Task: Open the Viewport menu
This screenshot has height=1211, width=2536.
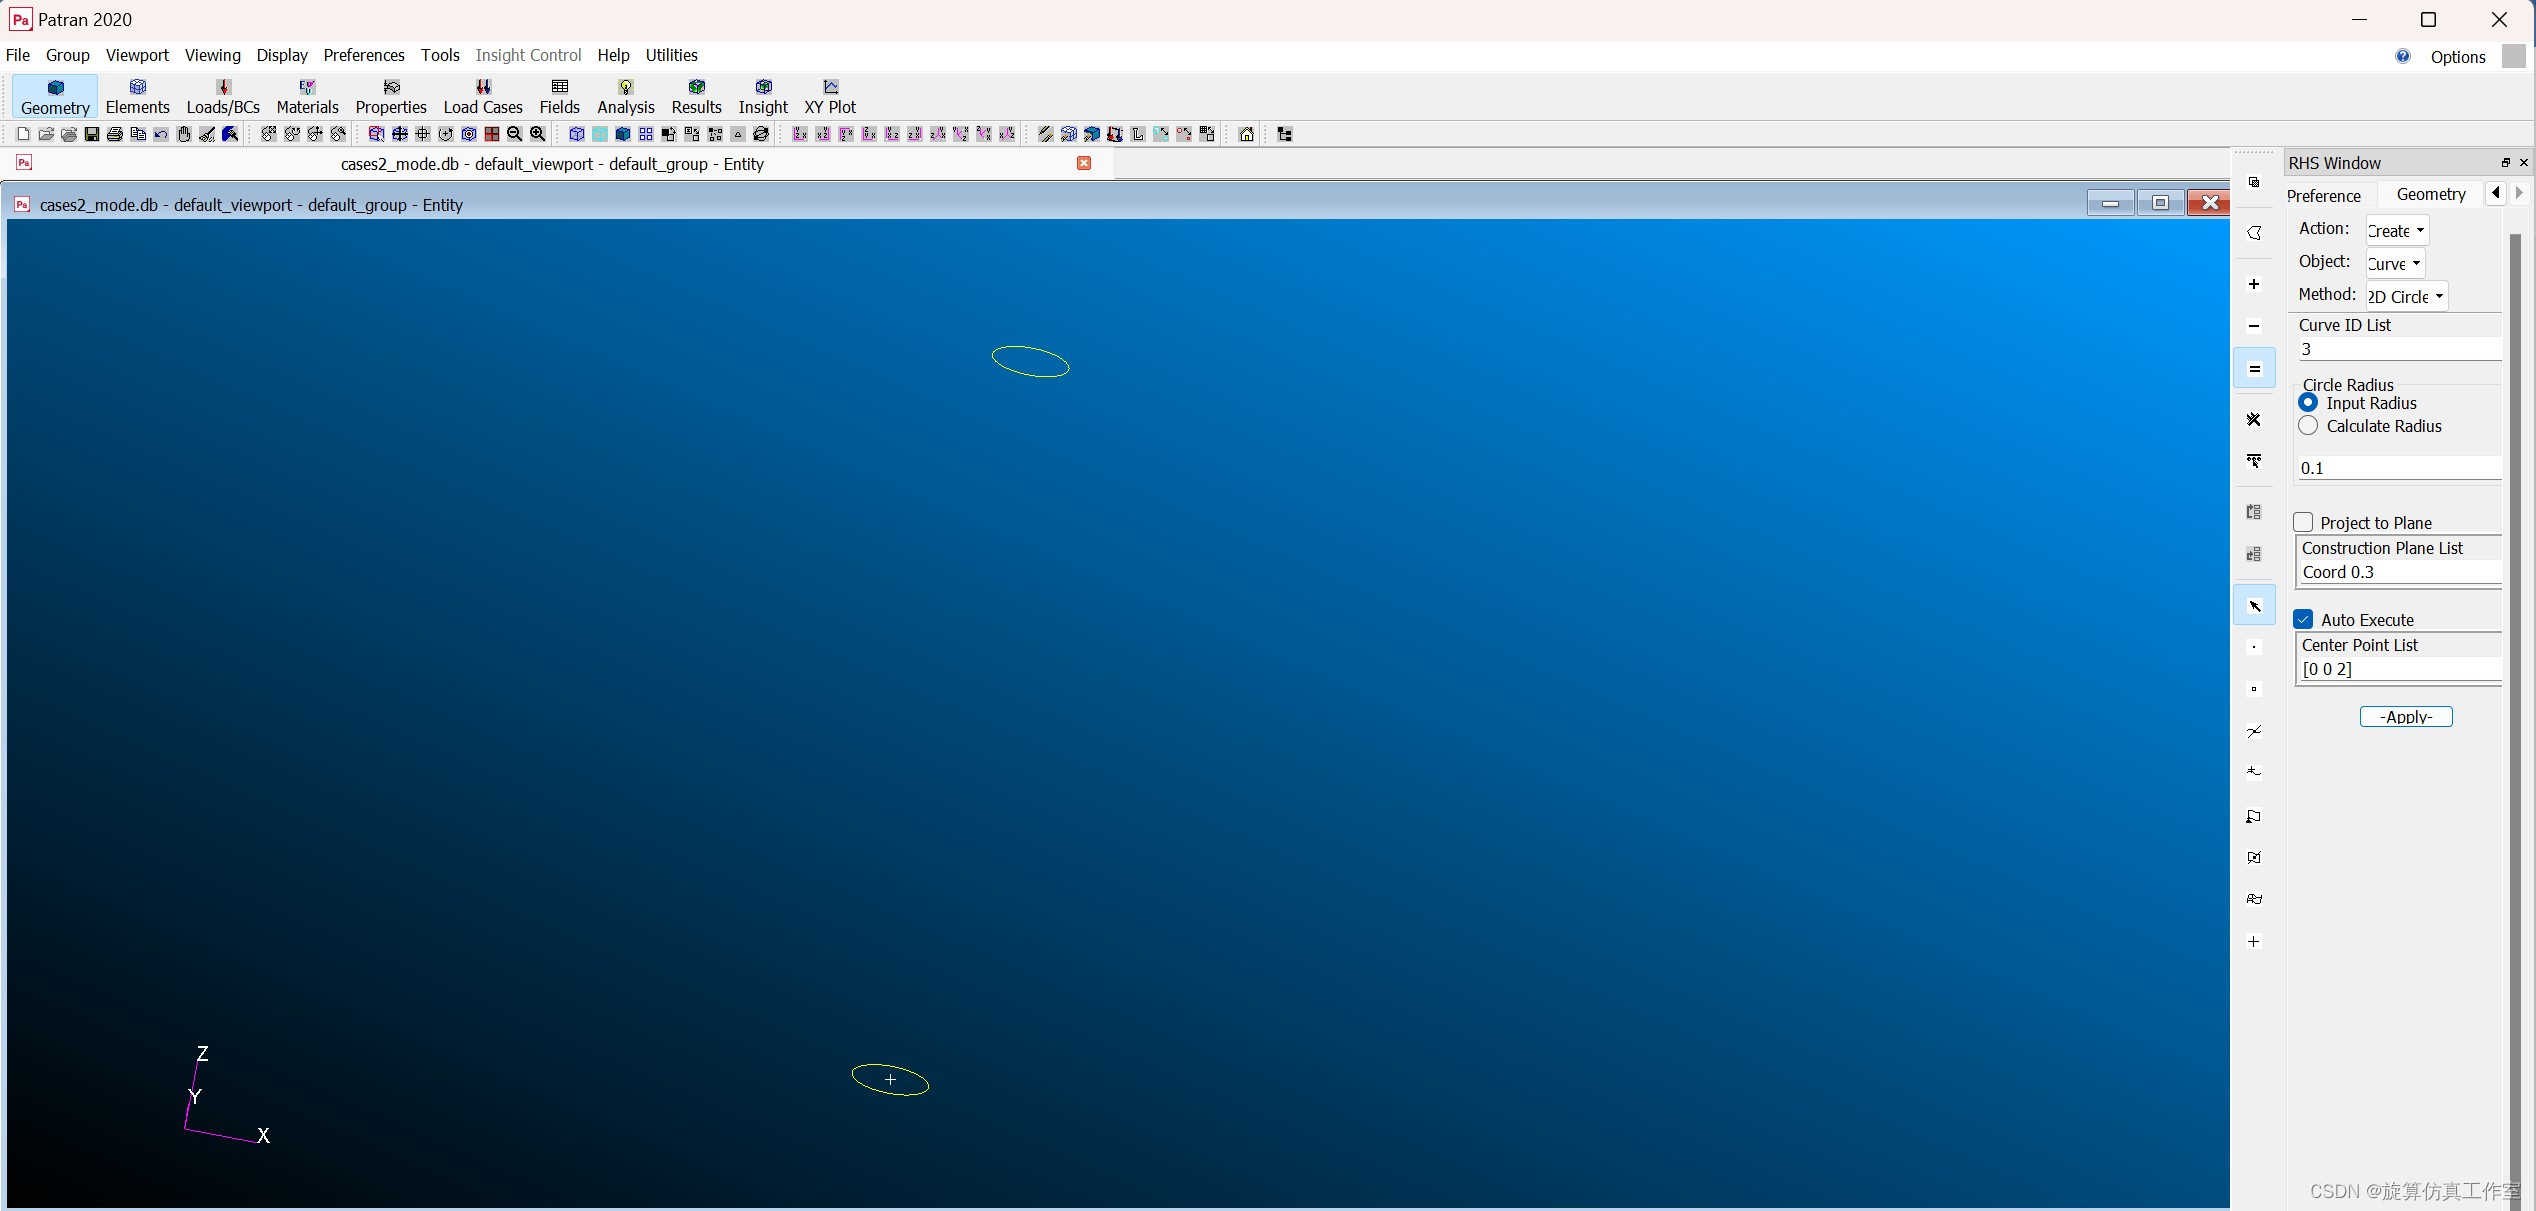Action: coord(137,55)
